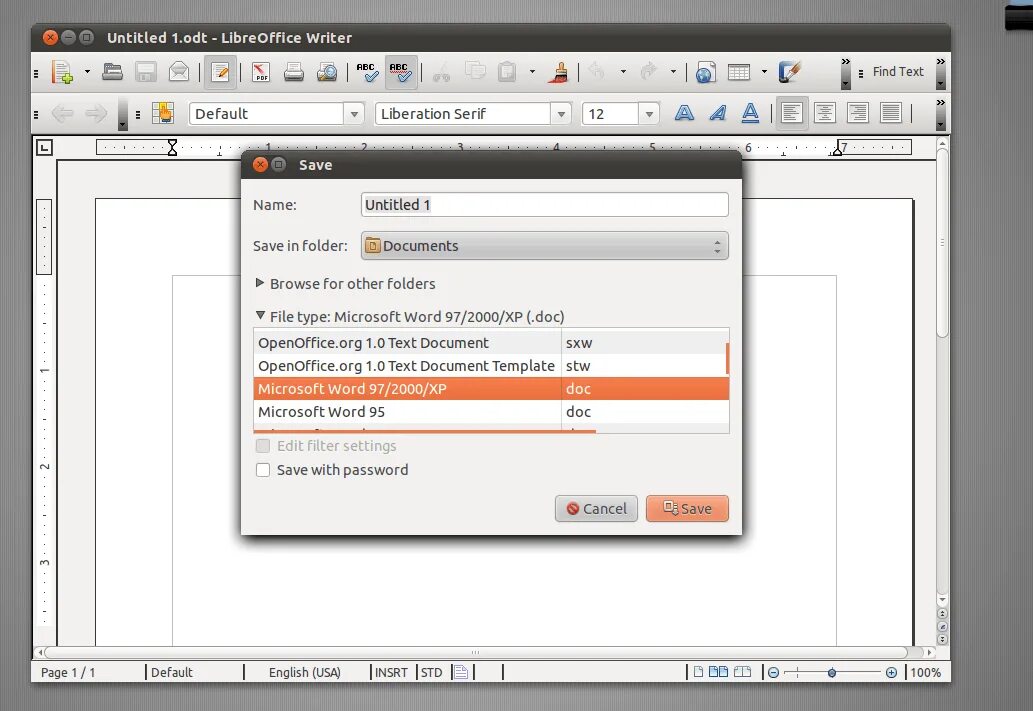Open the Redo history dropdown arrow
The width and height of the screenshot is (1033, 711).
pyautogui.click(x=673, y=72)
